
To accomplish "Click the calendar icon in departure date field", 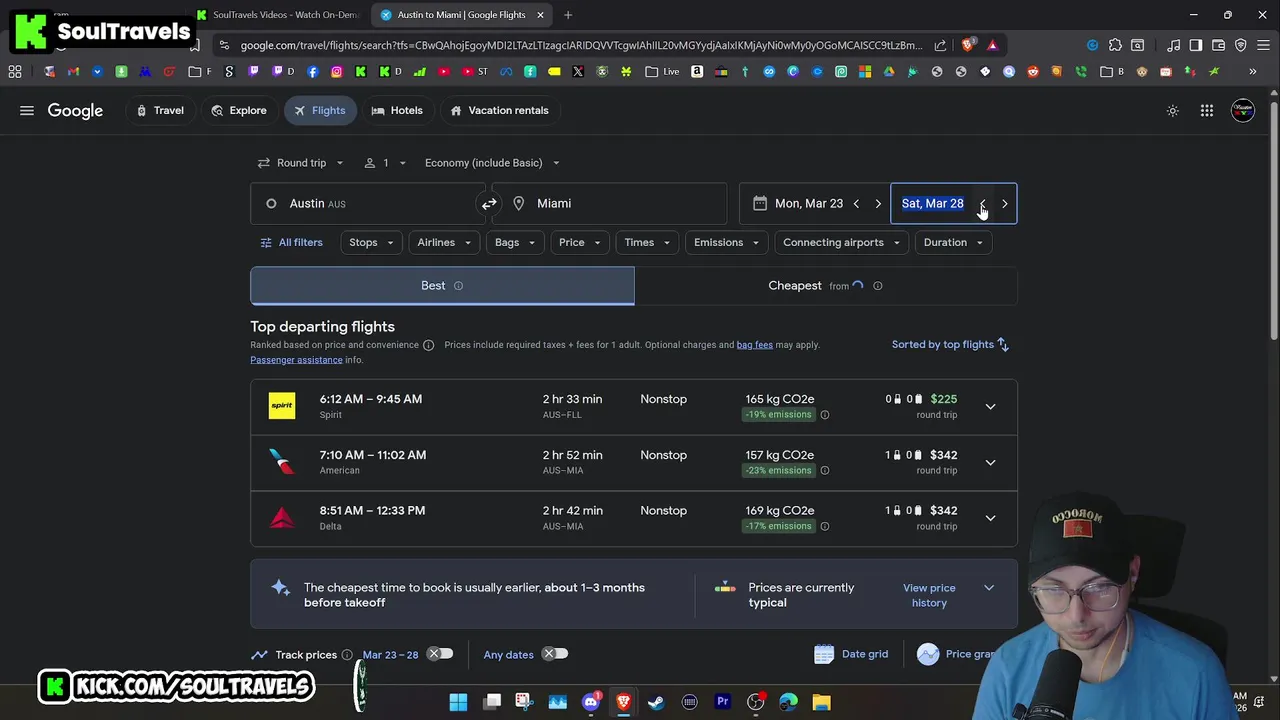I will pyautogui.click(x=760, y=204).
